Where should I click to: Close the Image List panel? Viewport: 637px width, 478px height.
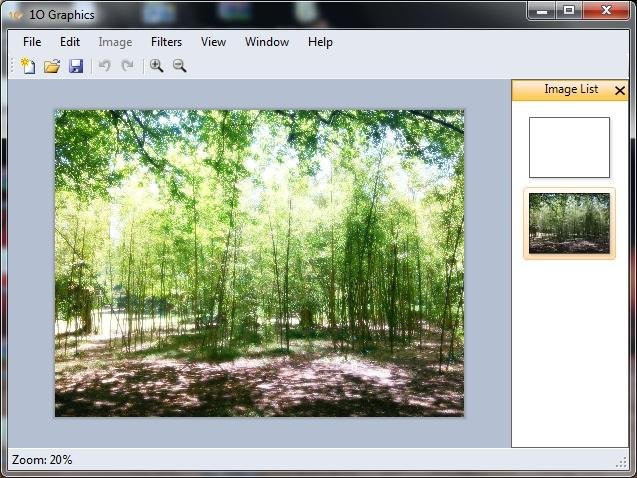click(620, 90)
